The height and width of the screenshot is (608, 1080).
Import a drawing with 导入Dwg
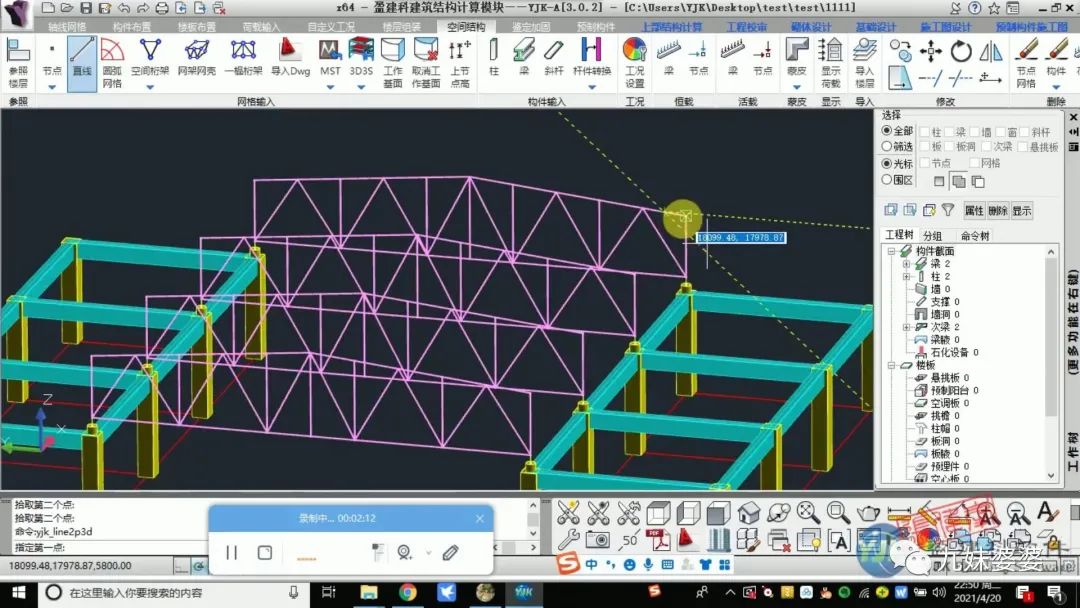coord(290,58)
